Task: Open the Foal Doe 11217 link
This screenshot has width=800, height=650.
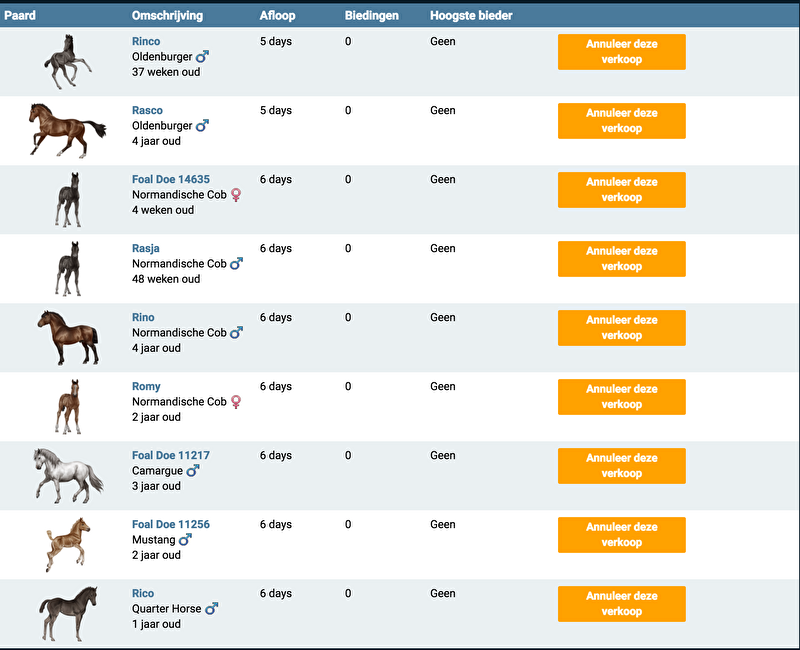Action: pyautogui.click(x=171, y=455)
